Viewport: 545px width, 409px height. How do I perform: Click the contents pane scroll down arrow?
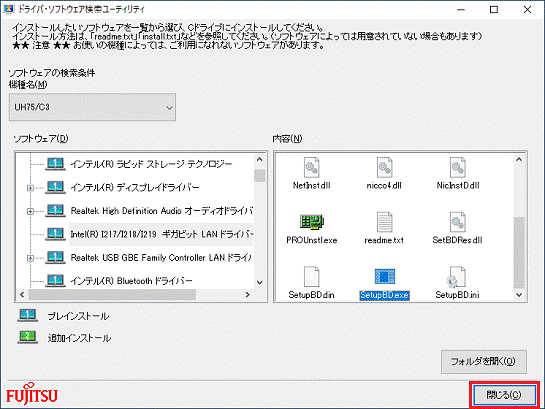519,295
